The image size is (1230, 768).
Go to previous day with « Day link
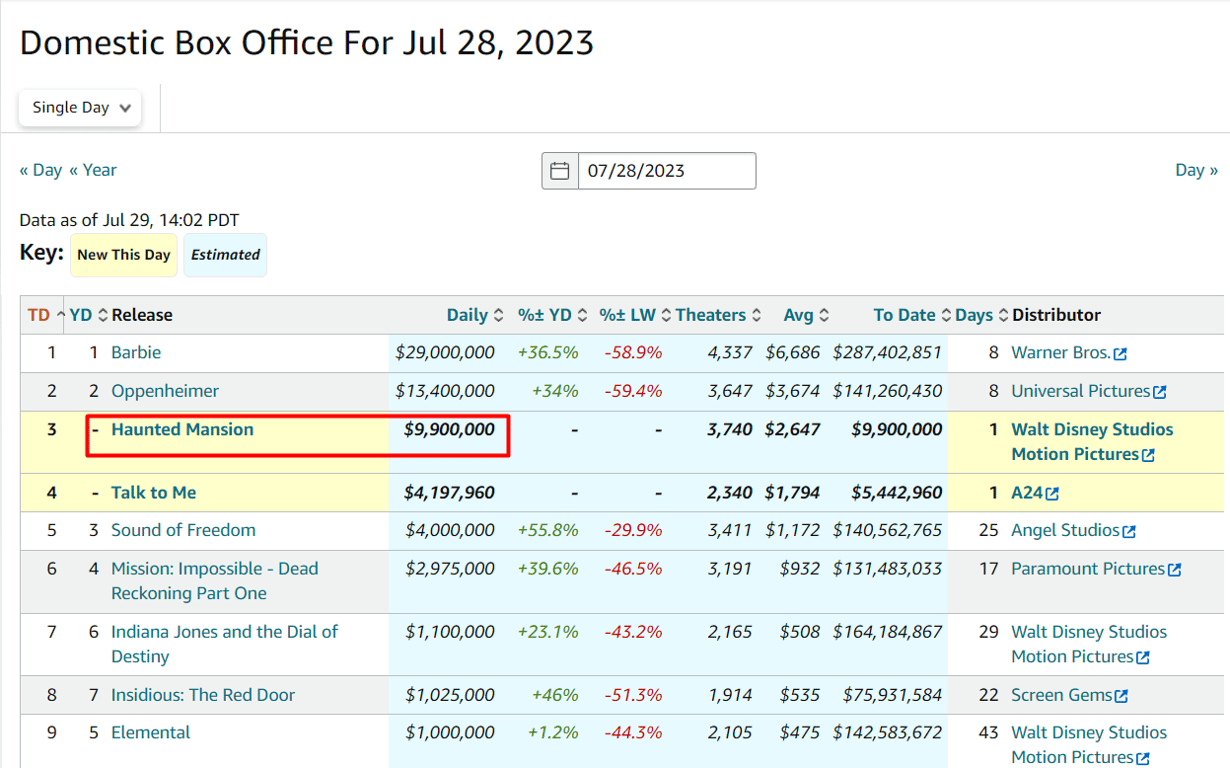(x=41, y=170)
